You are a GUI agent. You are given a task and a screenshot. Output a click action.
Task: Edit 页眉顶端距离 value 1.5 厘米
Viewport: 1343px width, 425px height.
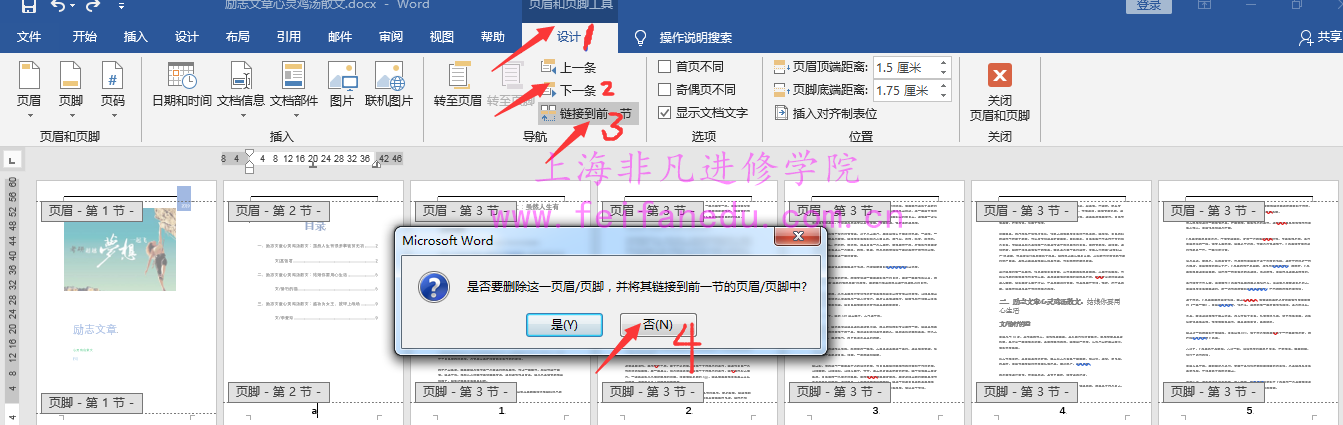pos(905,68)
